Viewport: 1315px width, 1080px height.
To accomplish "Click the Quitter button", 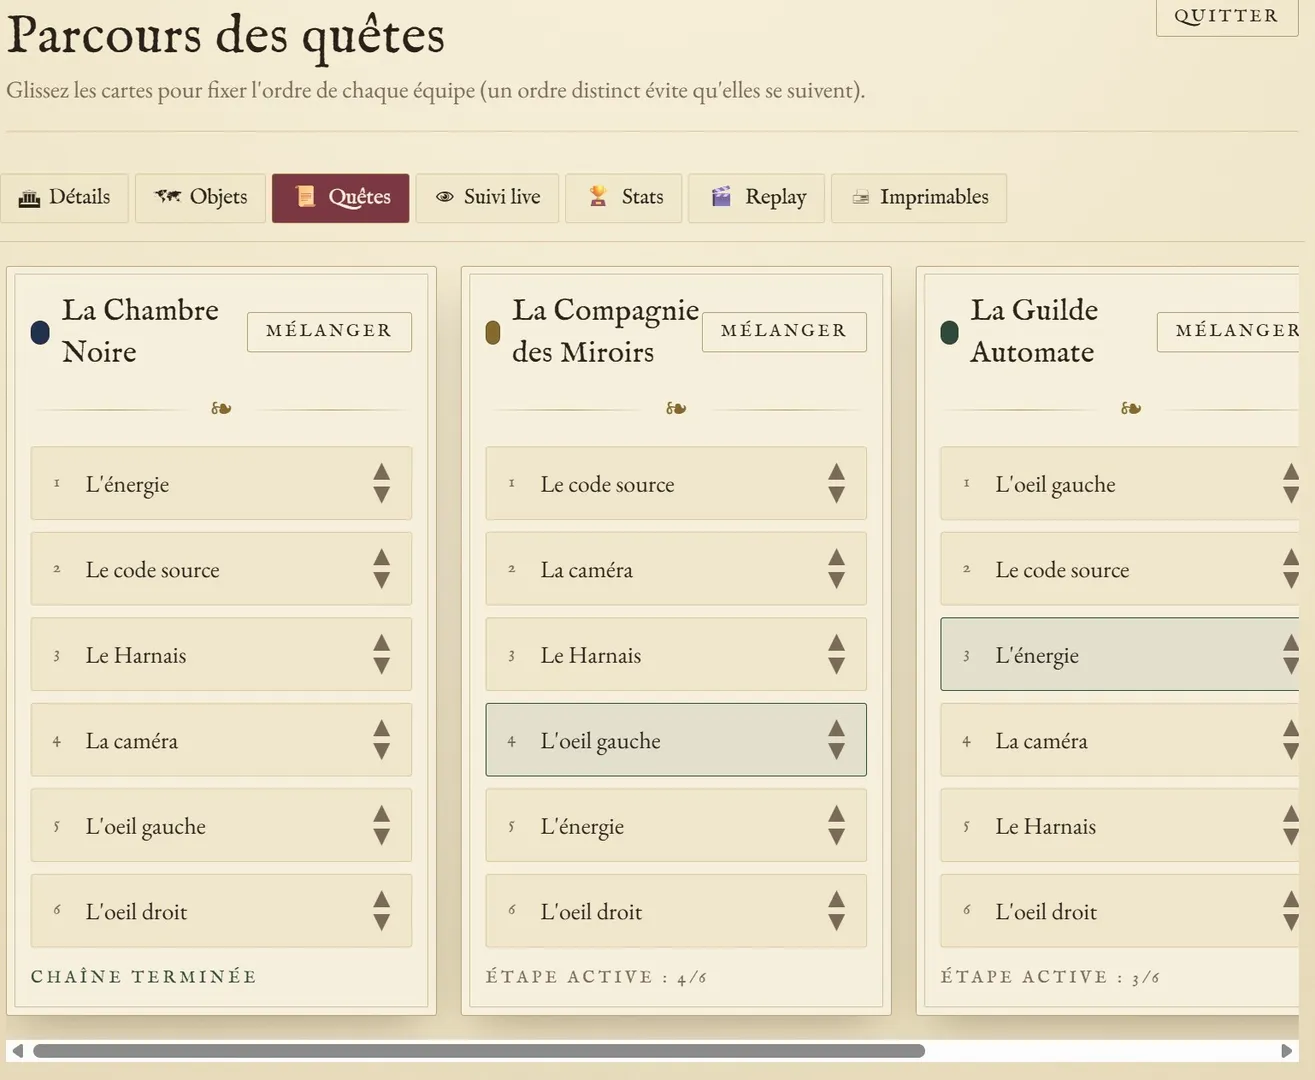I will [x=1227, y=16].
